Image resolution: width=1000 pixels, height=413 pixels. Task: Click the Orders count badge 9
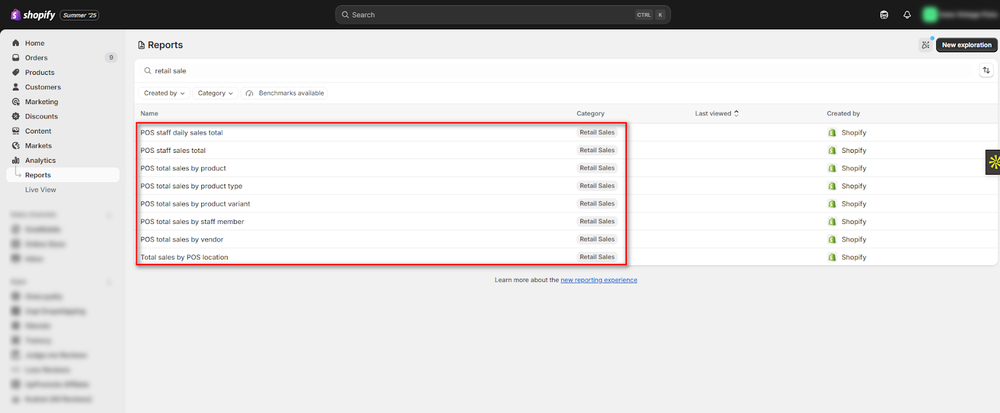point(111,57)
